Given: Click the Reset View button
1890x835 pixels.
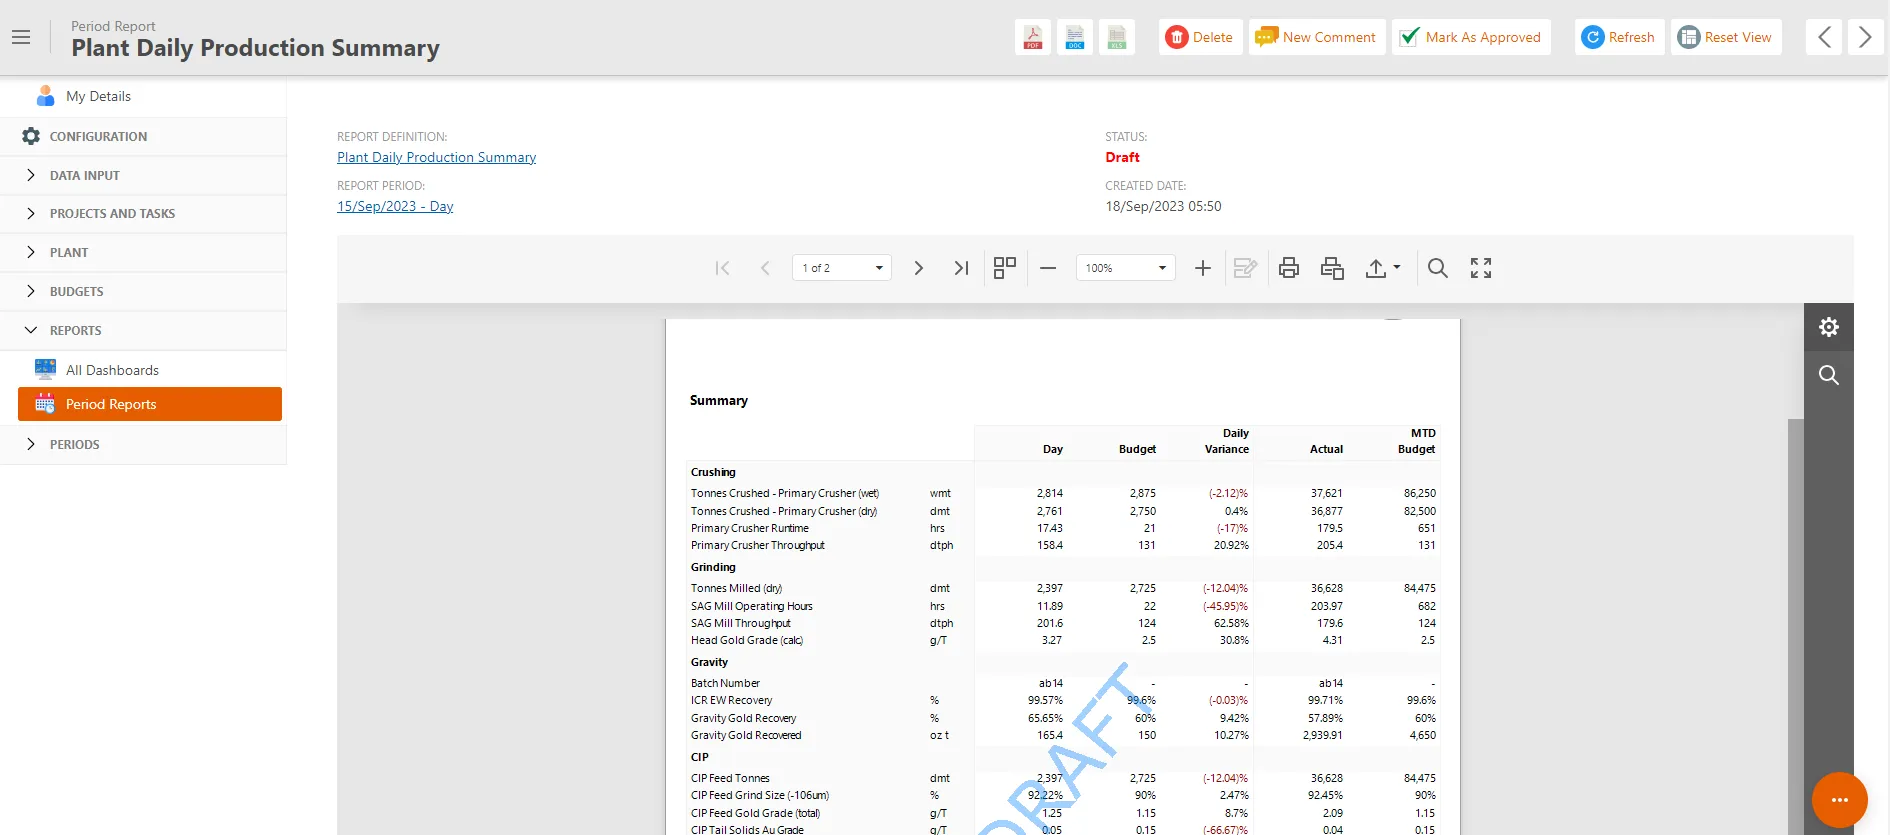Looking at the screenshot, I should (1726, 37).
